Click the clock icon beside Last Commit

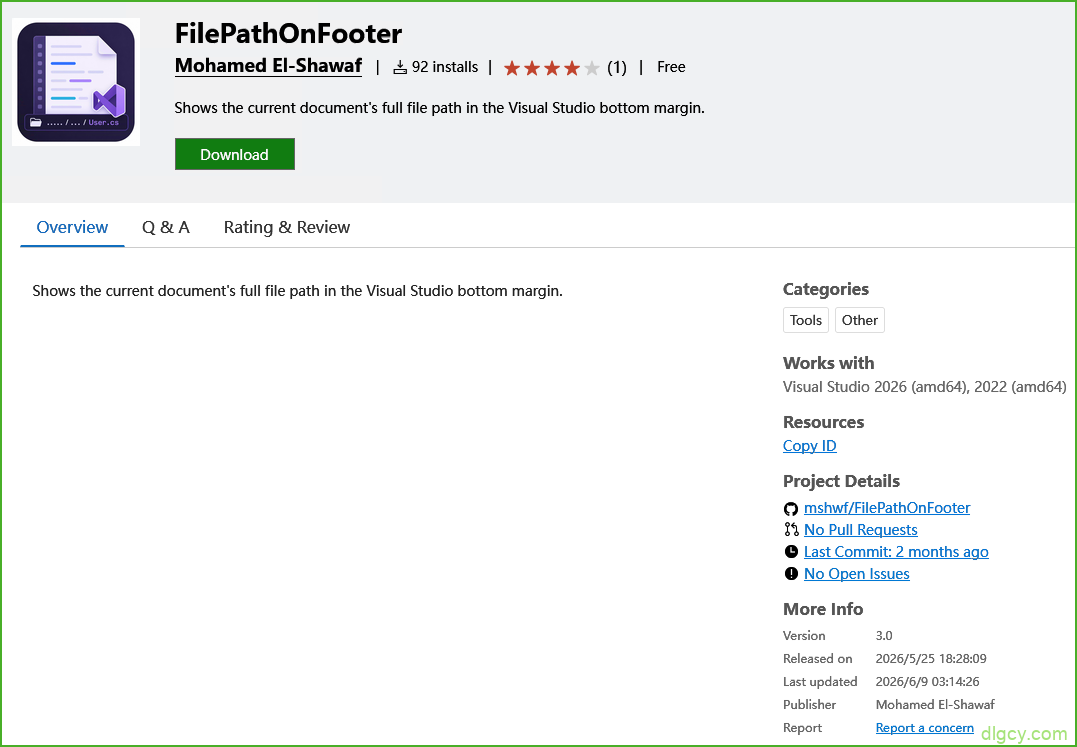791,552
